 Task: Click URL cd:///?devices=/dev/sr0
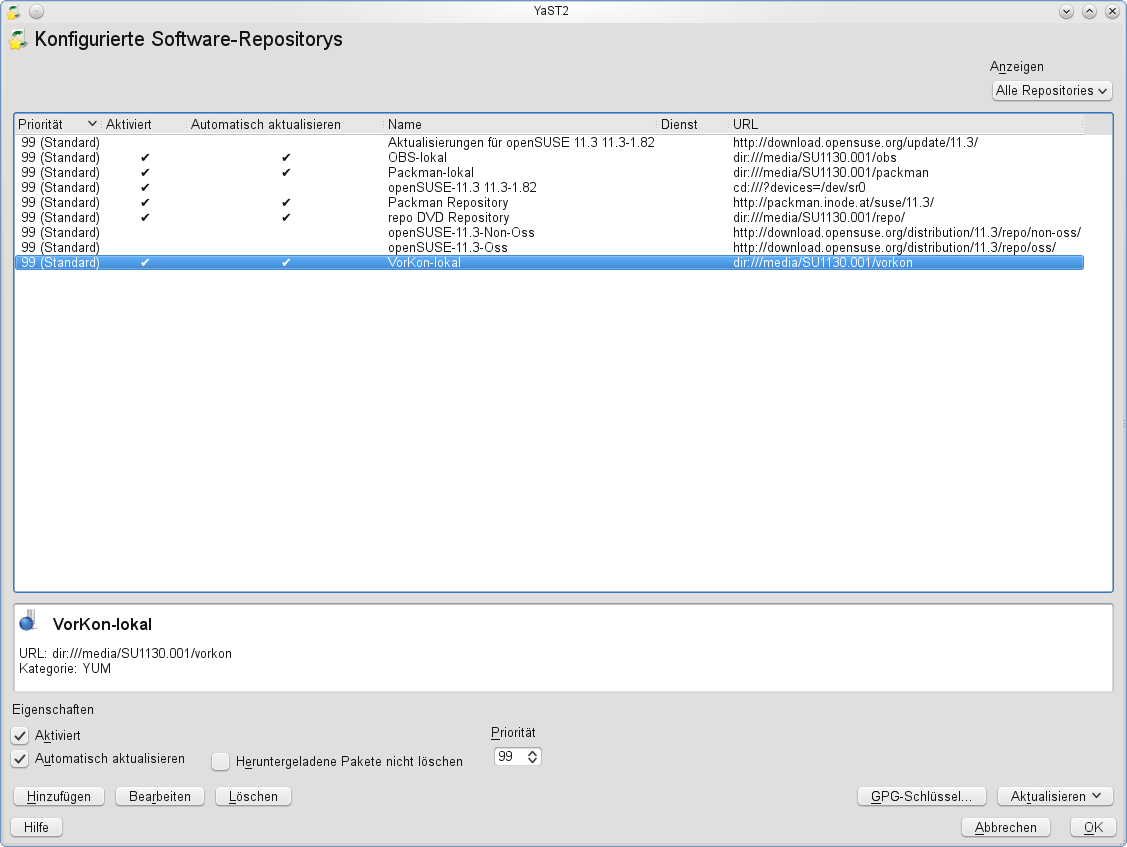pyautogui.click(x=799, y=188)
